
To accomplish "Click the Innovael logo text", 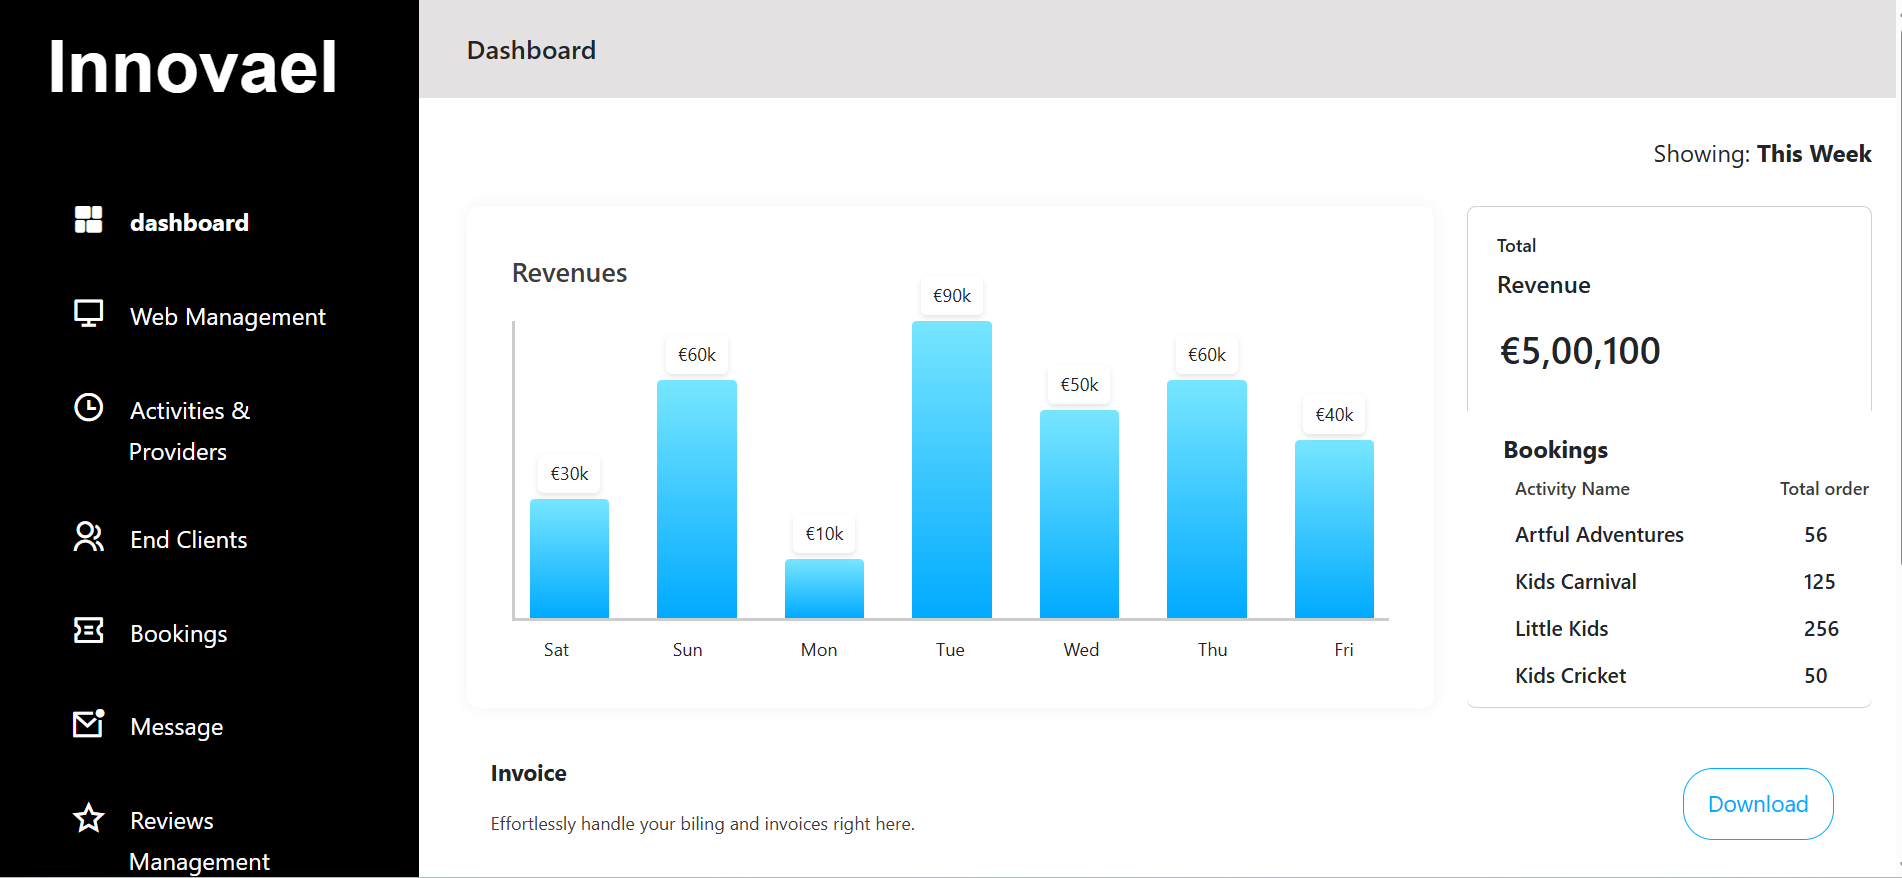I will (x=193, y=67).
